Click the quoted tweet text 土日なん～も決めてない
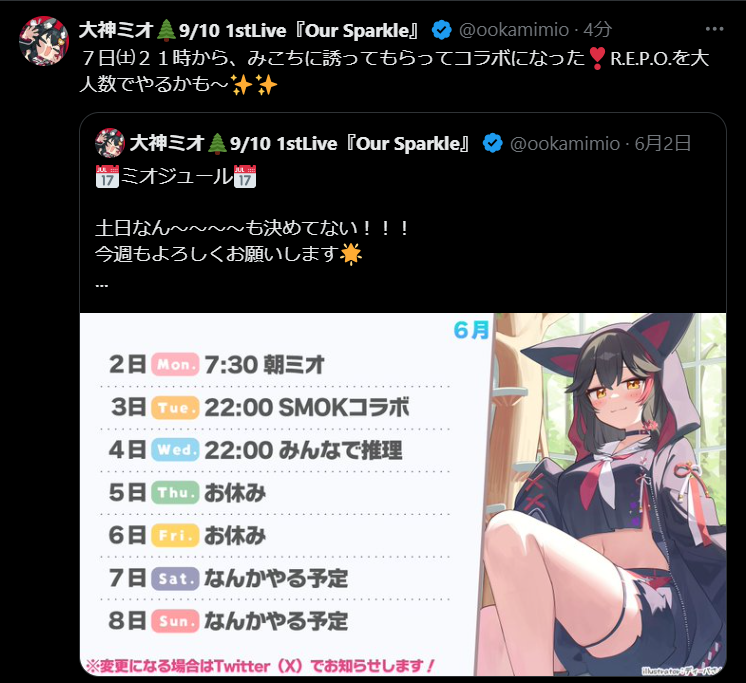This screenshot has height=683, width=746. coord(252,228)
